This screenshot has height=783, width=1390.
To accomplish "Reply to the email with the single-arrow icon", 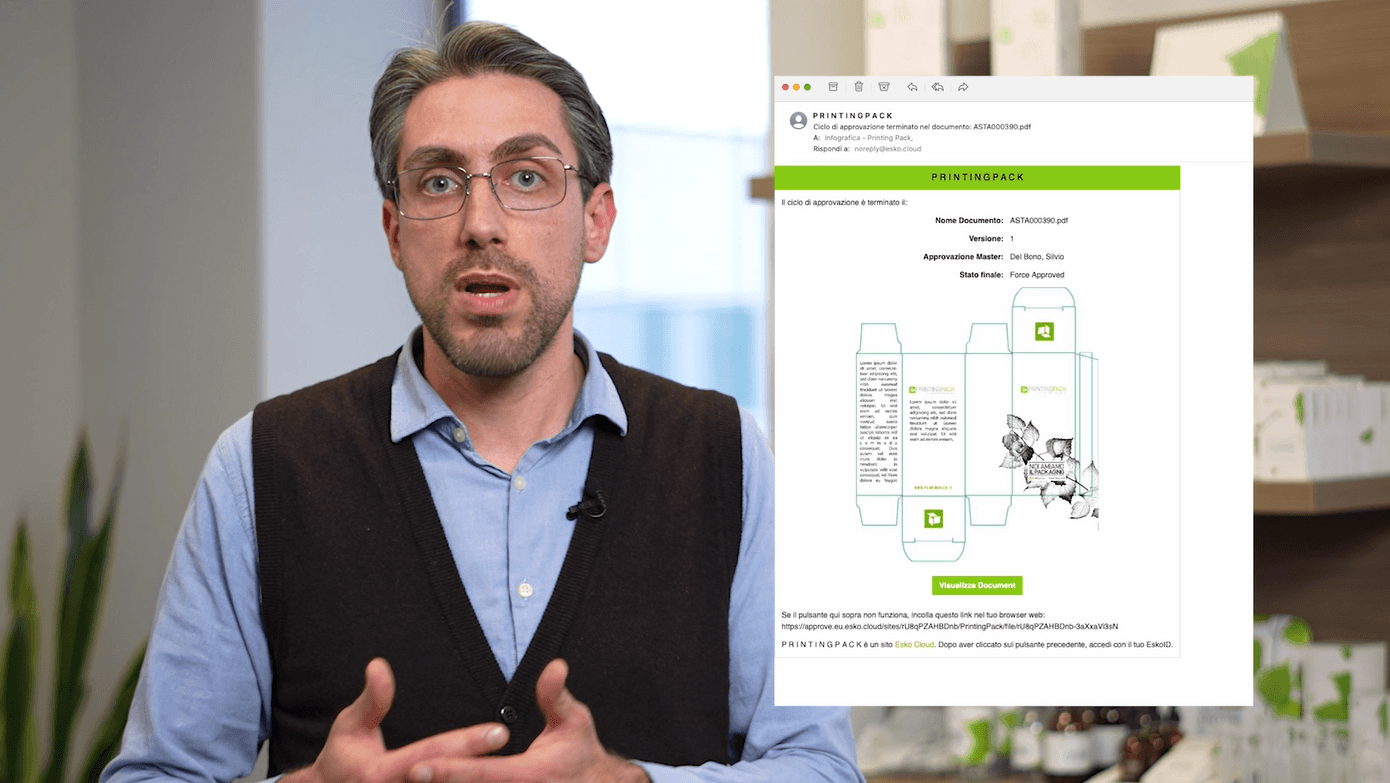I will click(x=912, y=87).
